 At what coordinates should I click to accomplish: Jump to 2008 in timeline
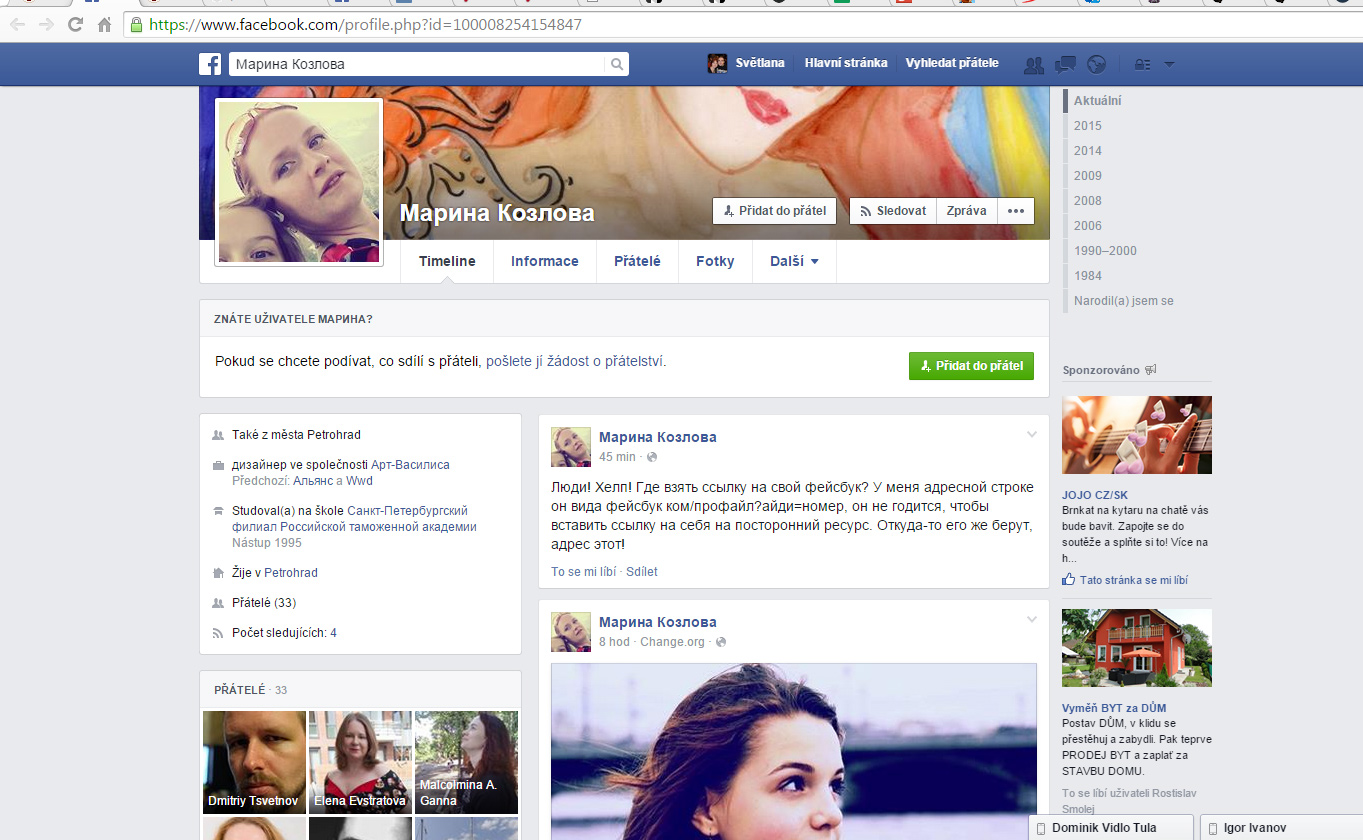pyautogui.click(x=1087, y=201)
